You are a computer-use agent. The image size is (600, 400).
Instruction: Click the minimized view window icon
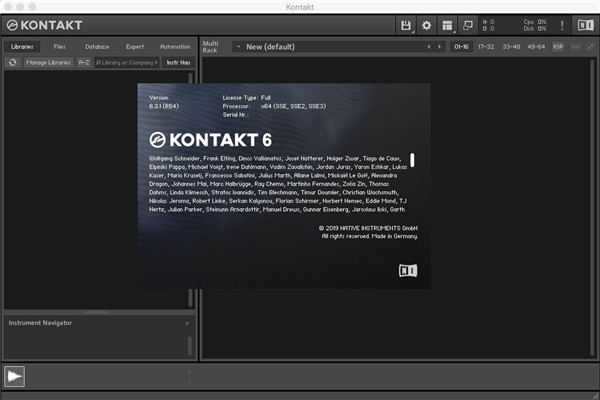pos(468,24)
